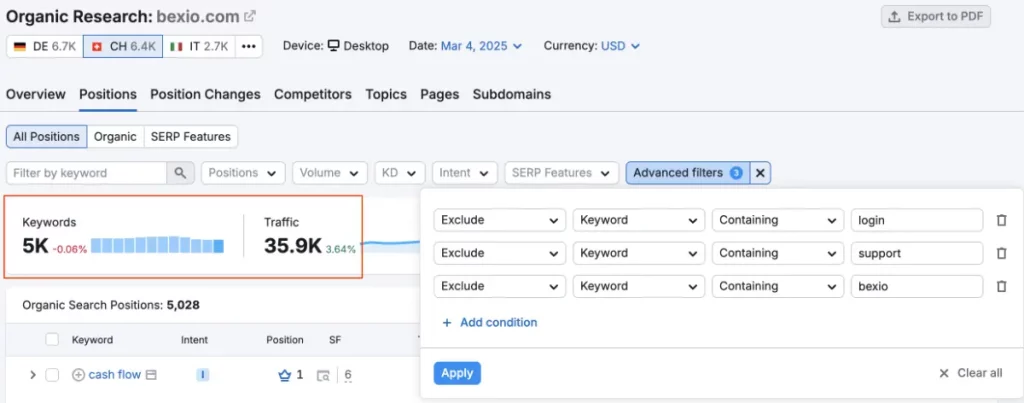This screenshot has height=403, width=1024.
Task: Open the SERP Features filter dropdown
Action: click(x=562, y=173)
